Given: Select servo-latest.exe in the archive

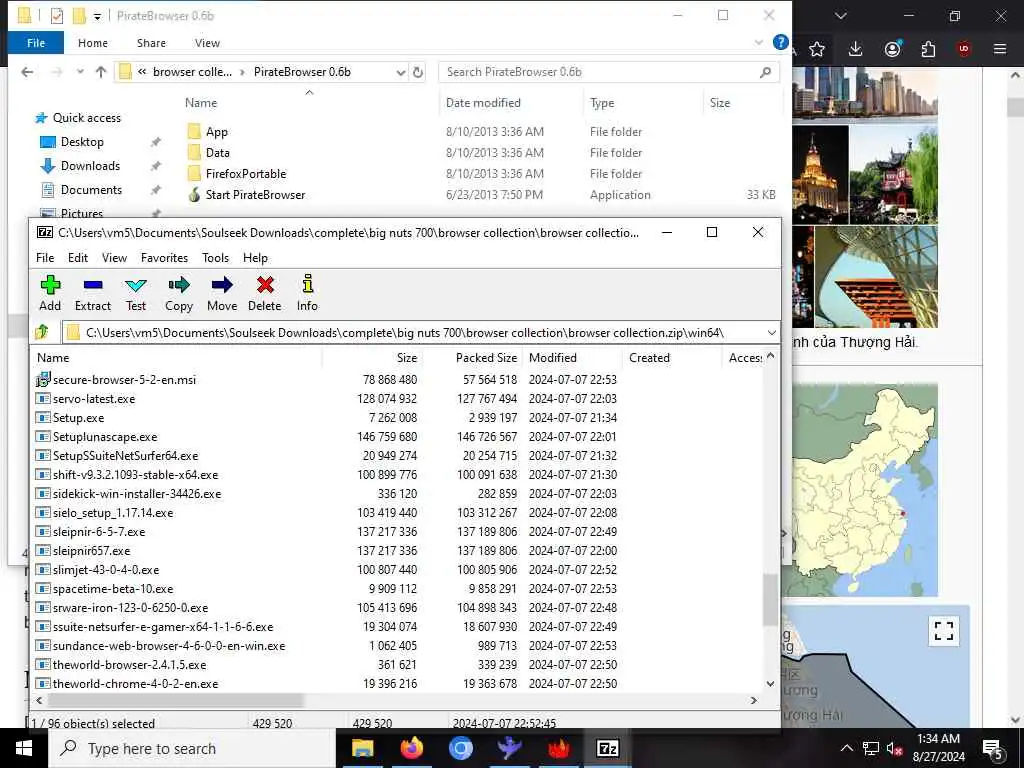Looking at the screenshot, I should point(94,398).
